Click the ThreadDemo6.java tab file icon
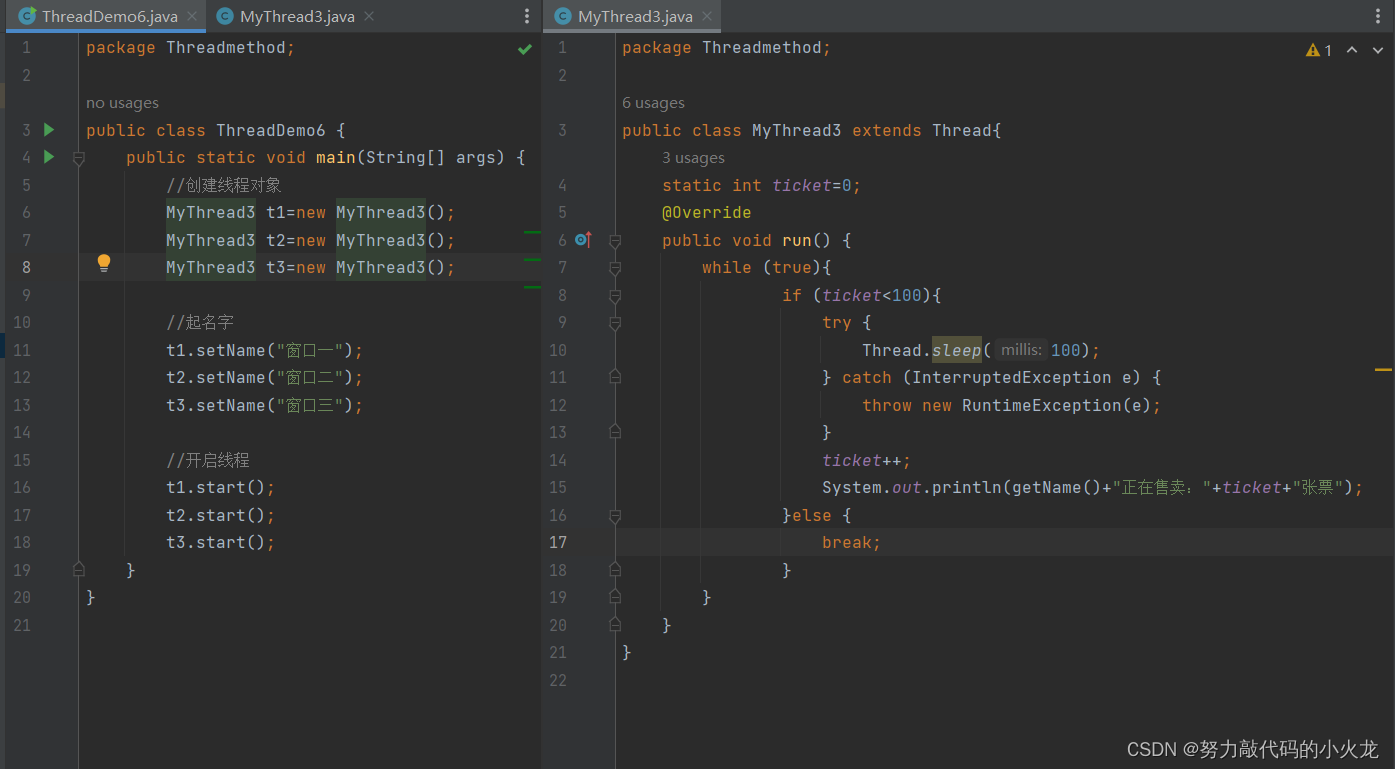1395x769 pixels. [x=27, y=16]
